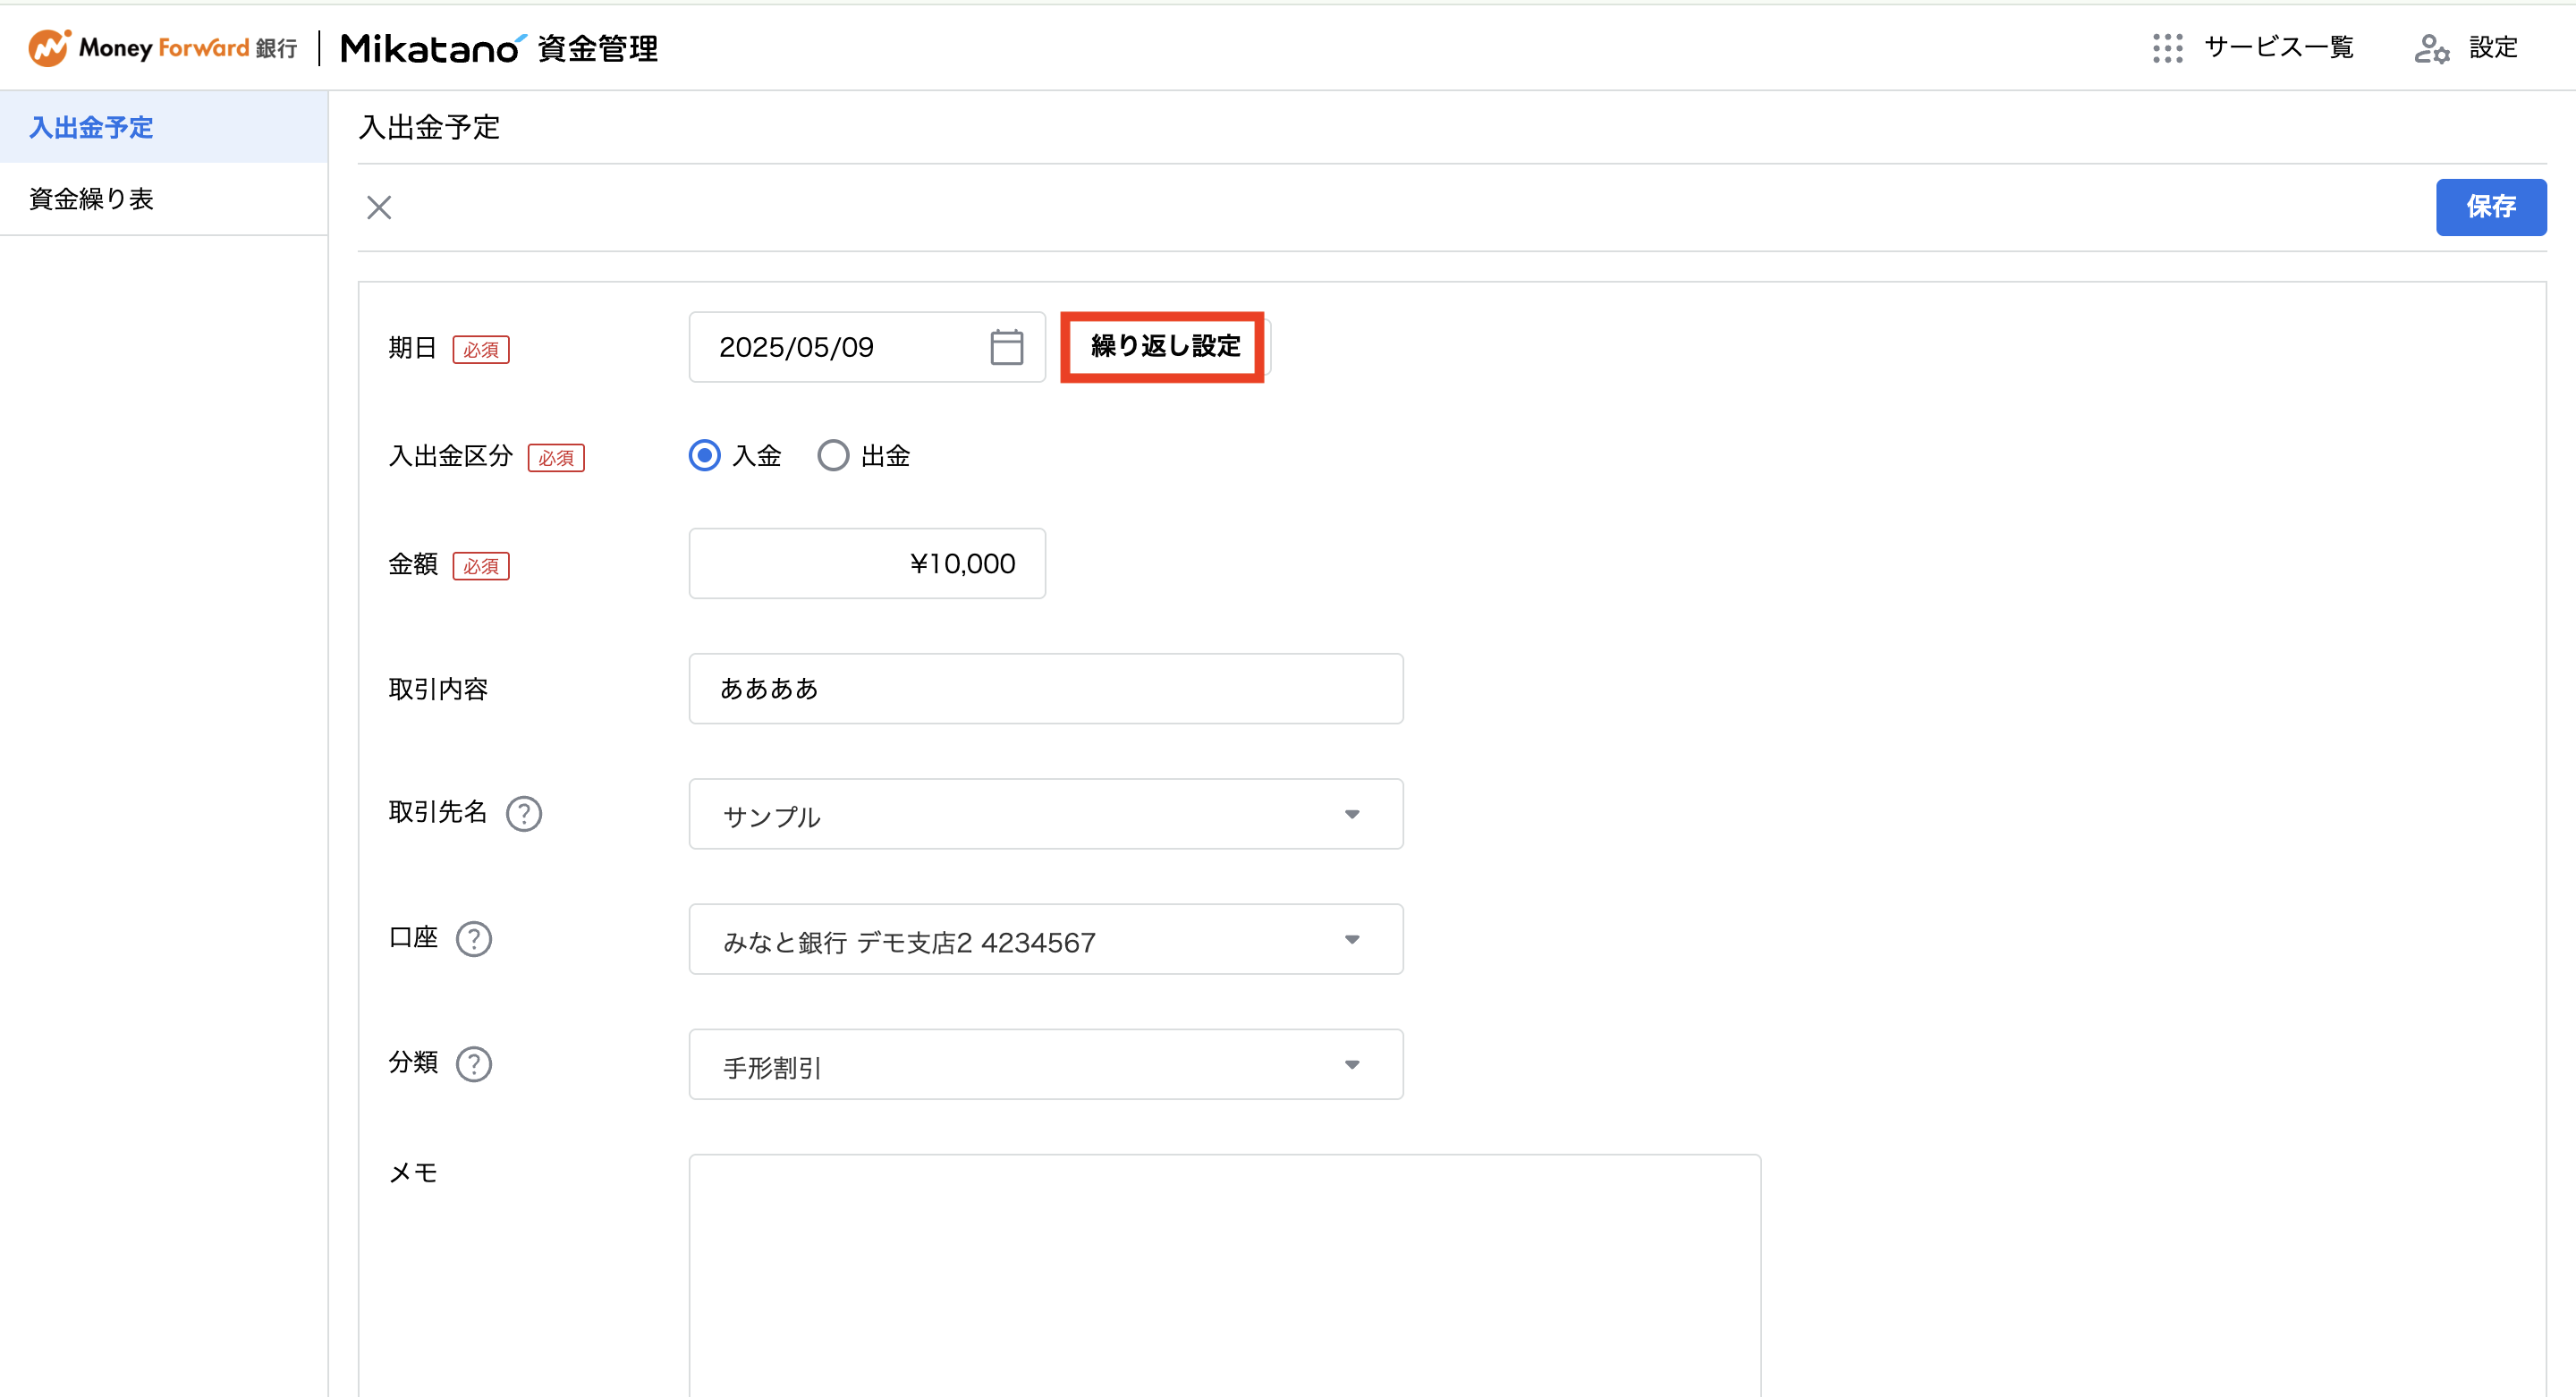Go to 入出金予定 in the sidebar

coord(164,127)
